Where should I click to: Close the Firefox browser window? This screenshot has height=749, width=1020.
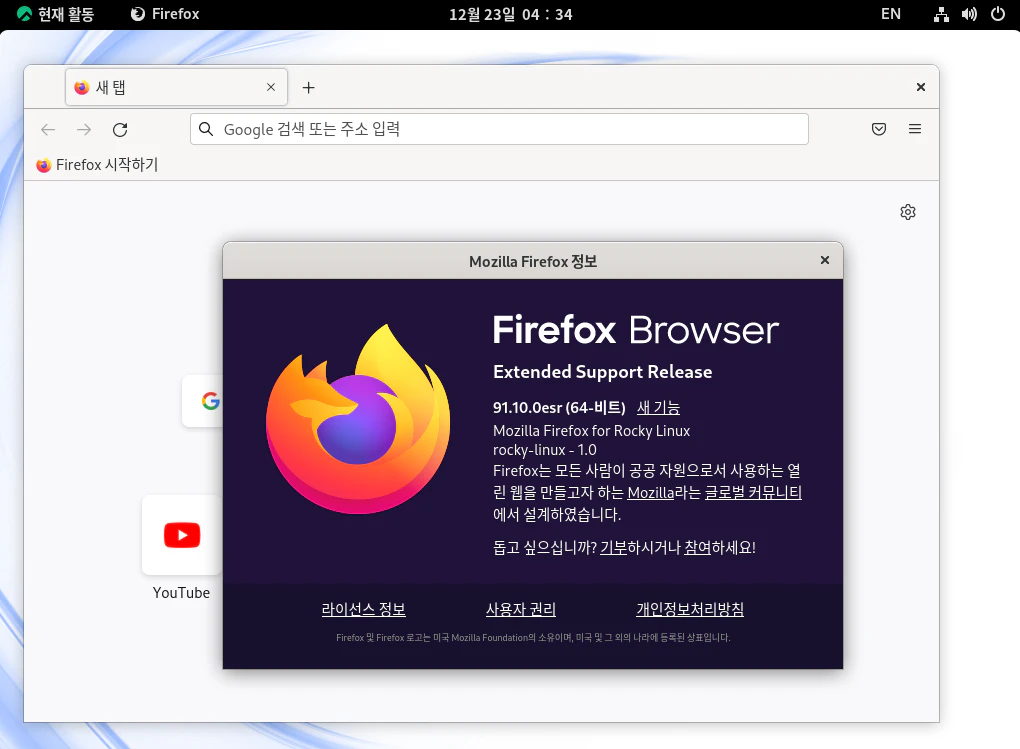(x=920, y=87)
